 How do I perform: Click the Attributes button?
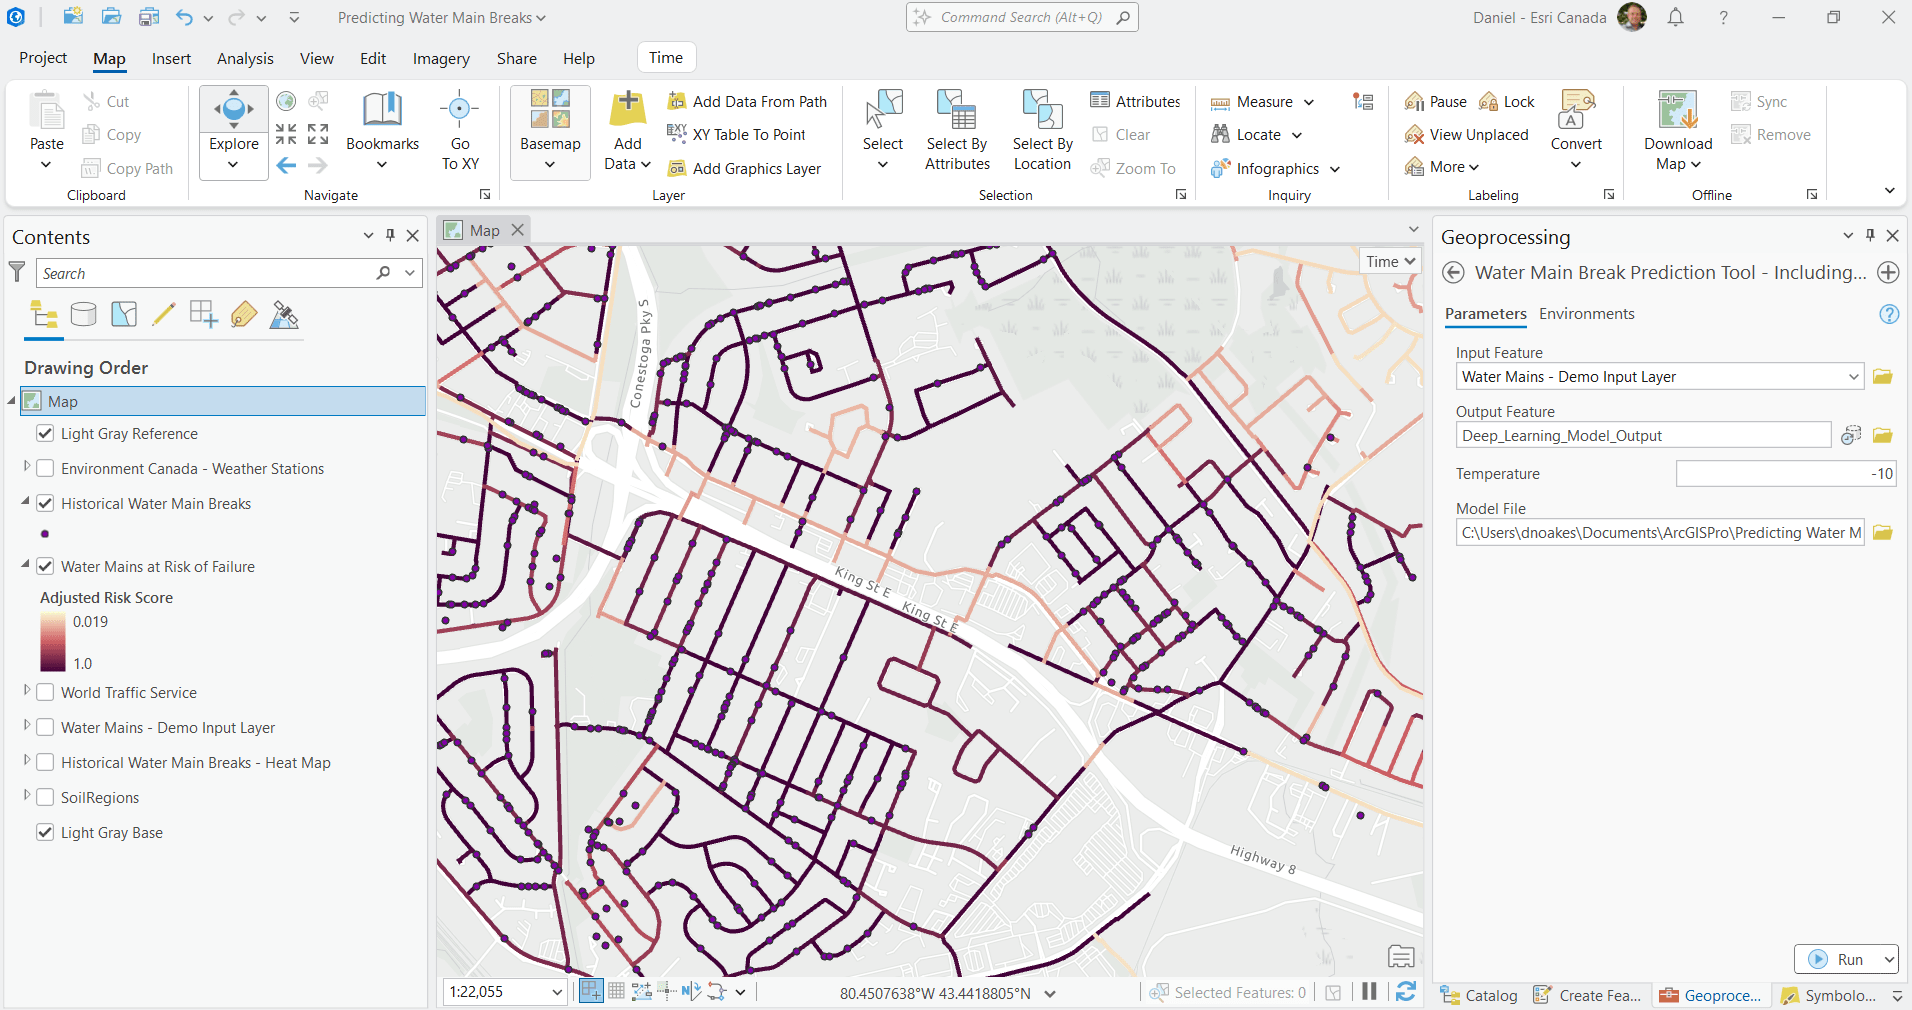pos(1135,101)
